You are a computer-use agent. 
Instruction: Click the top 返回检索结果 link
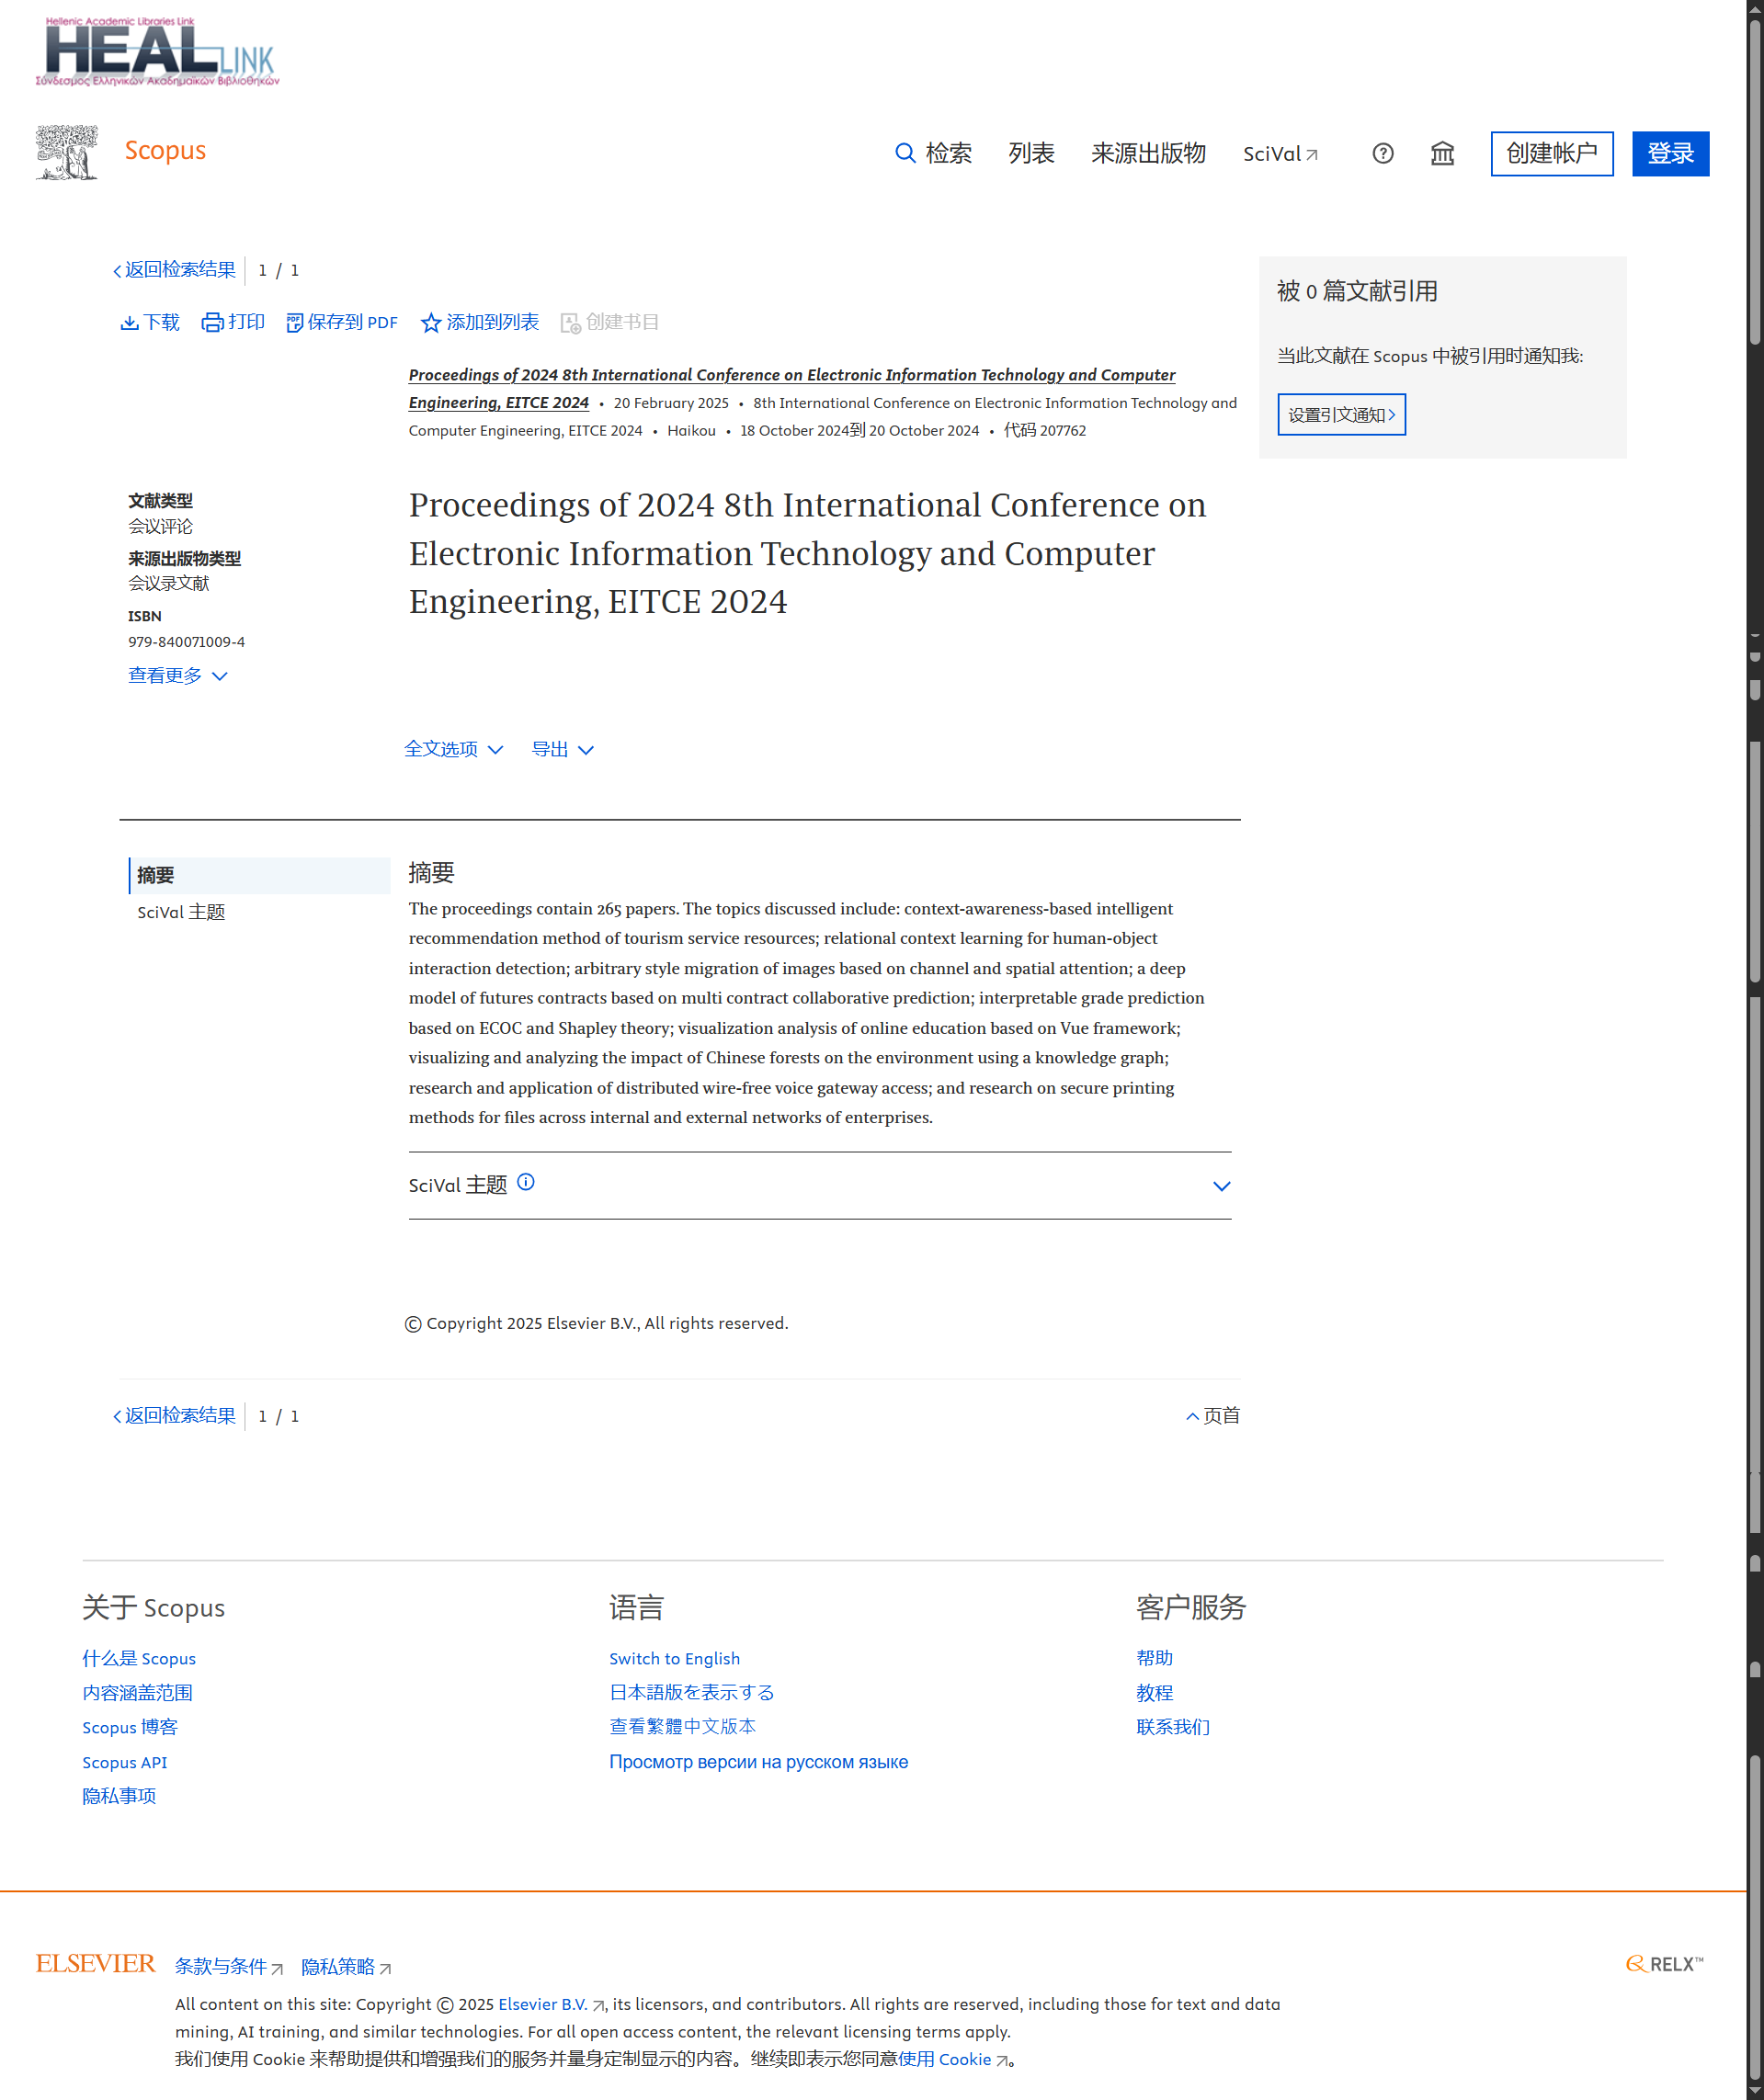[175, 270]
